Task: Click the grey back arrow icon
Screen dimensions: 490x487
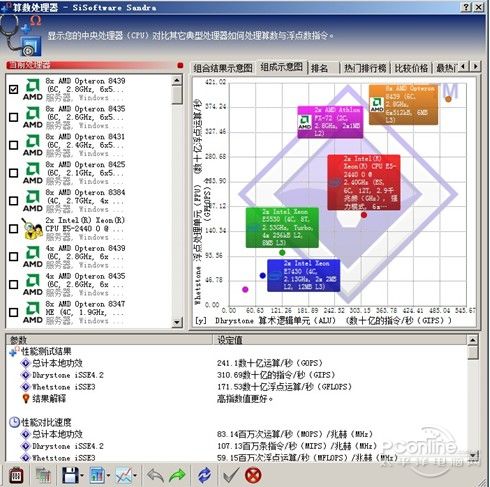Action: [x=155, y=475]
